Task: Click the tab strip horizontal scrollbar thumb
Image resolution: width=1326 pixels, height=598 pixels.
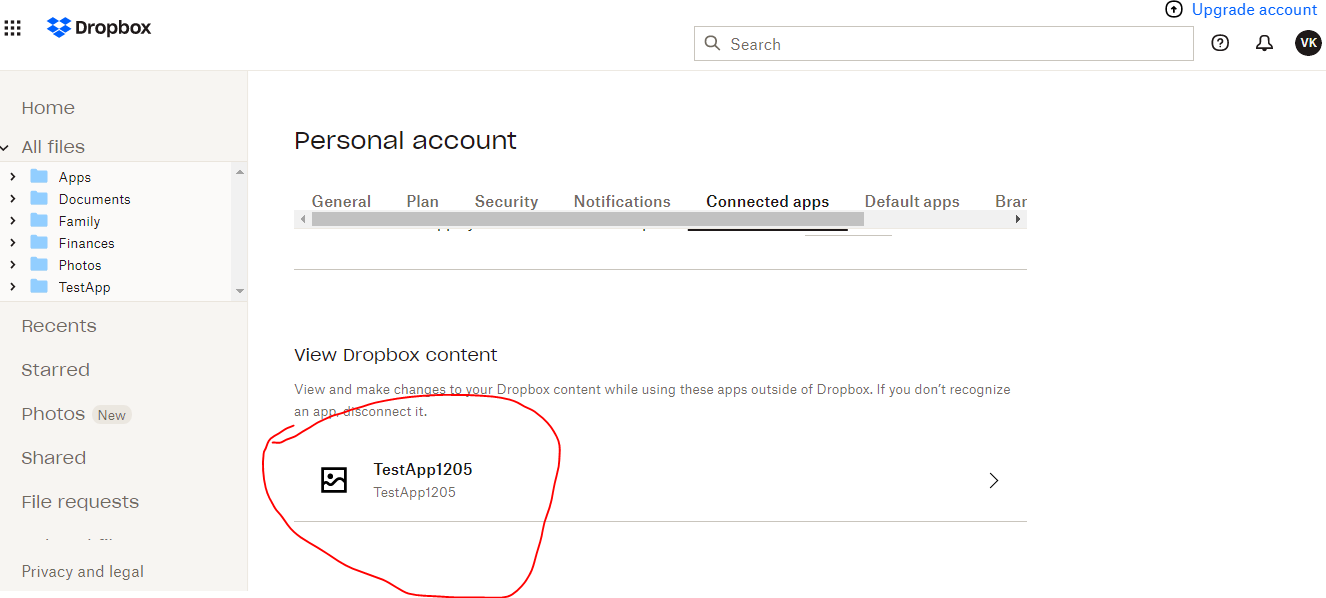Action: pyautogui.click(x=587, y=219)
